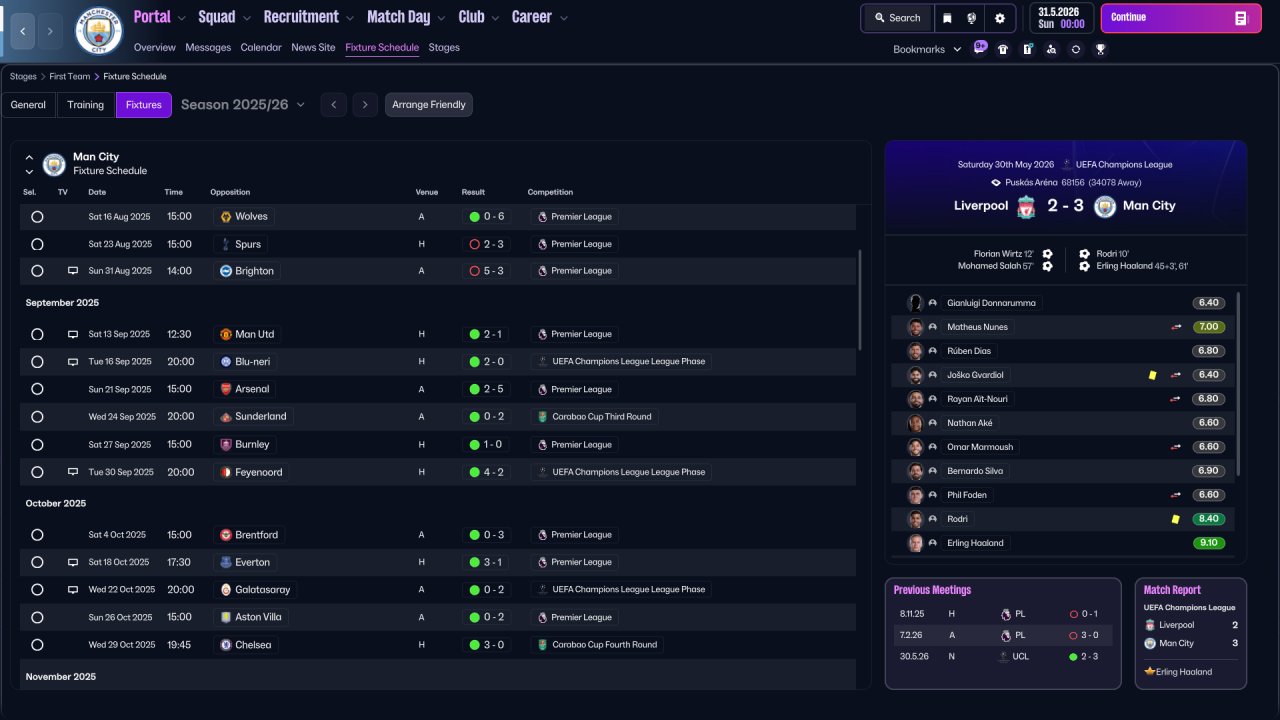
Task: Expand the Recruitment menu dropdown arrow
Action: (x=349, y=18)
